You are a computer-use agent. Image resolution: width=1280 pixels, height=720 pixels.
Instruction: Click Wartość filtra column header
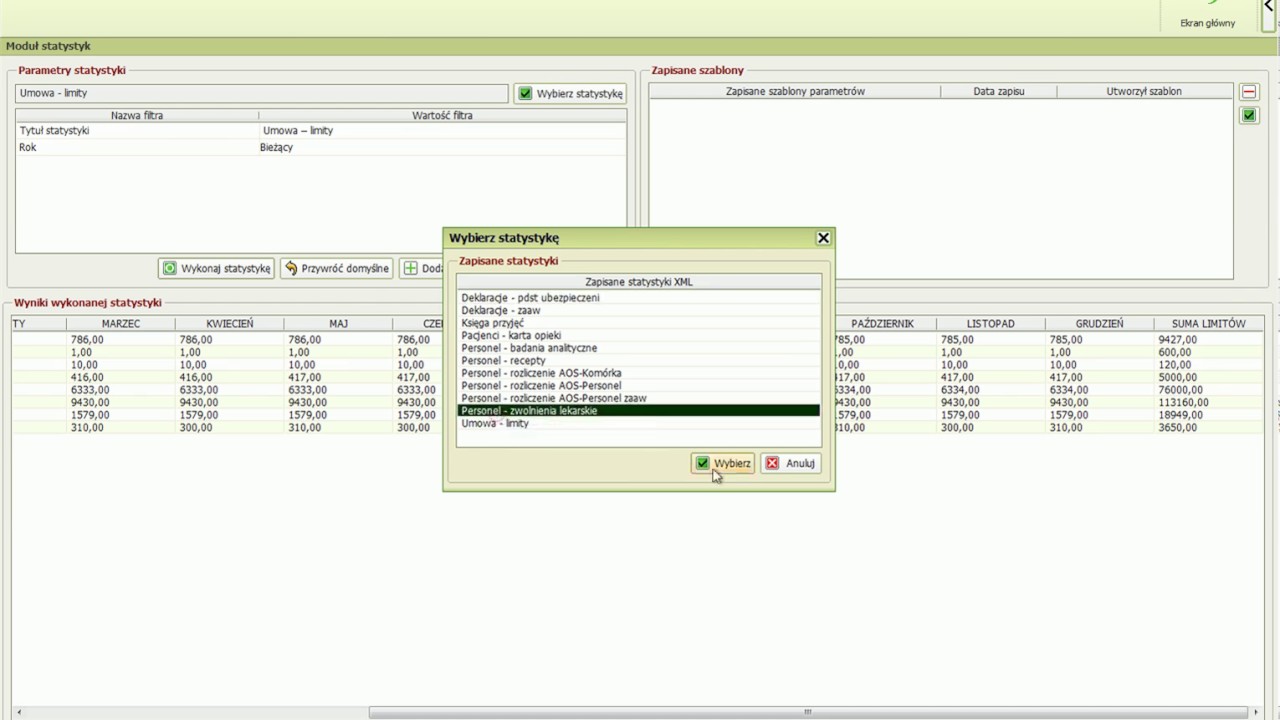point(442,116)
